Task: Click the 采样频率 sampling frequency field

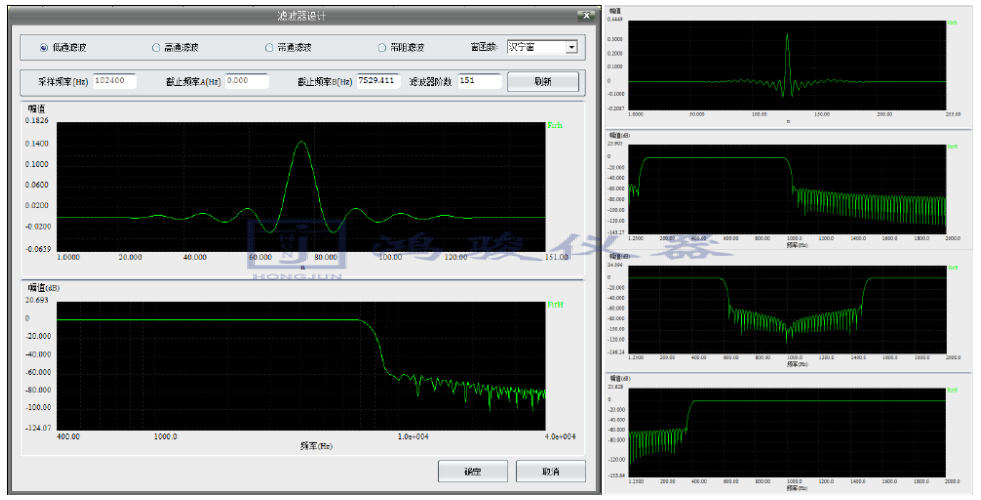Action: [115, 81]
